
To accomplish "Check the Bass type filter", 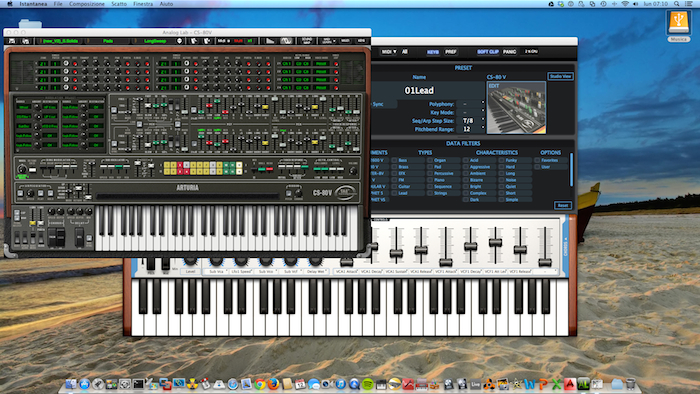I will [395, 160].
